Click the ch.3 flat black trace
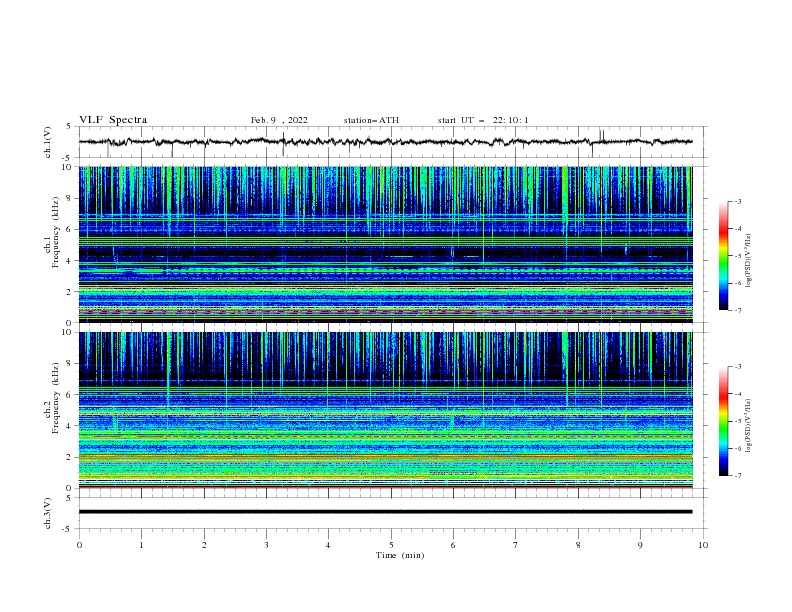Image resolution: width=792 pixels, height=612 pixels. pyautogui.click(x=385, y=512)
